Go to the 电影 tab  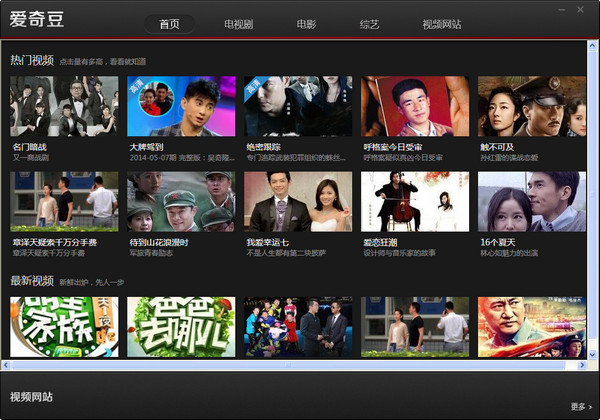tap(308, 23)
